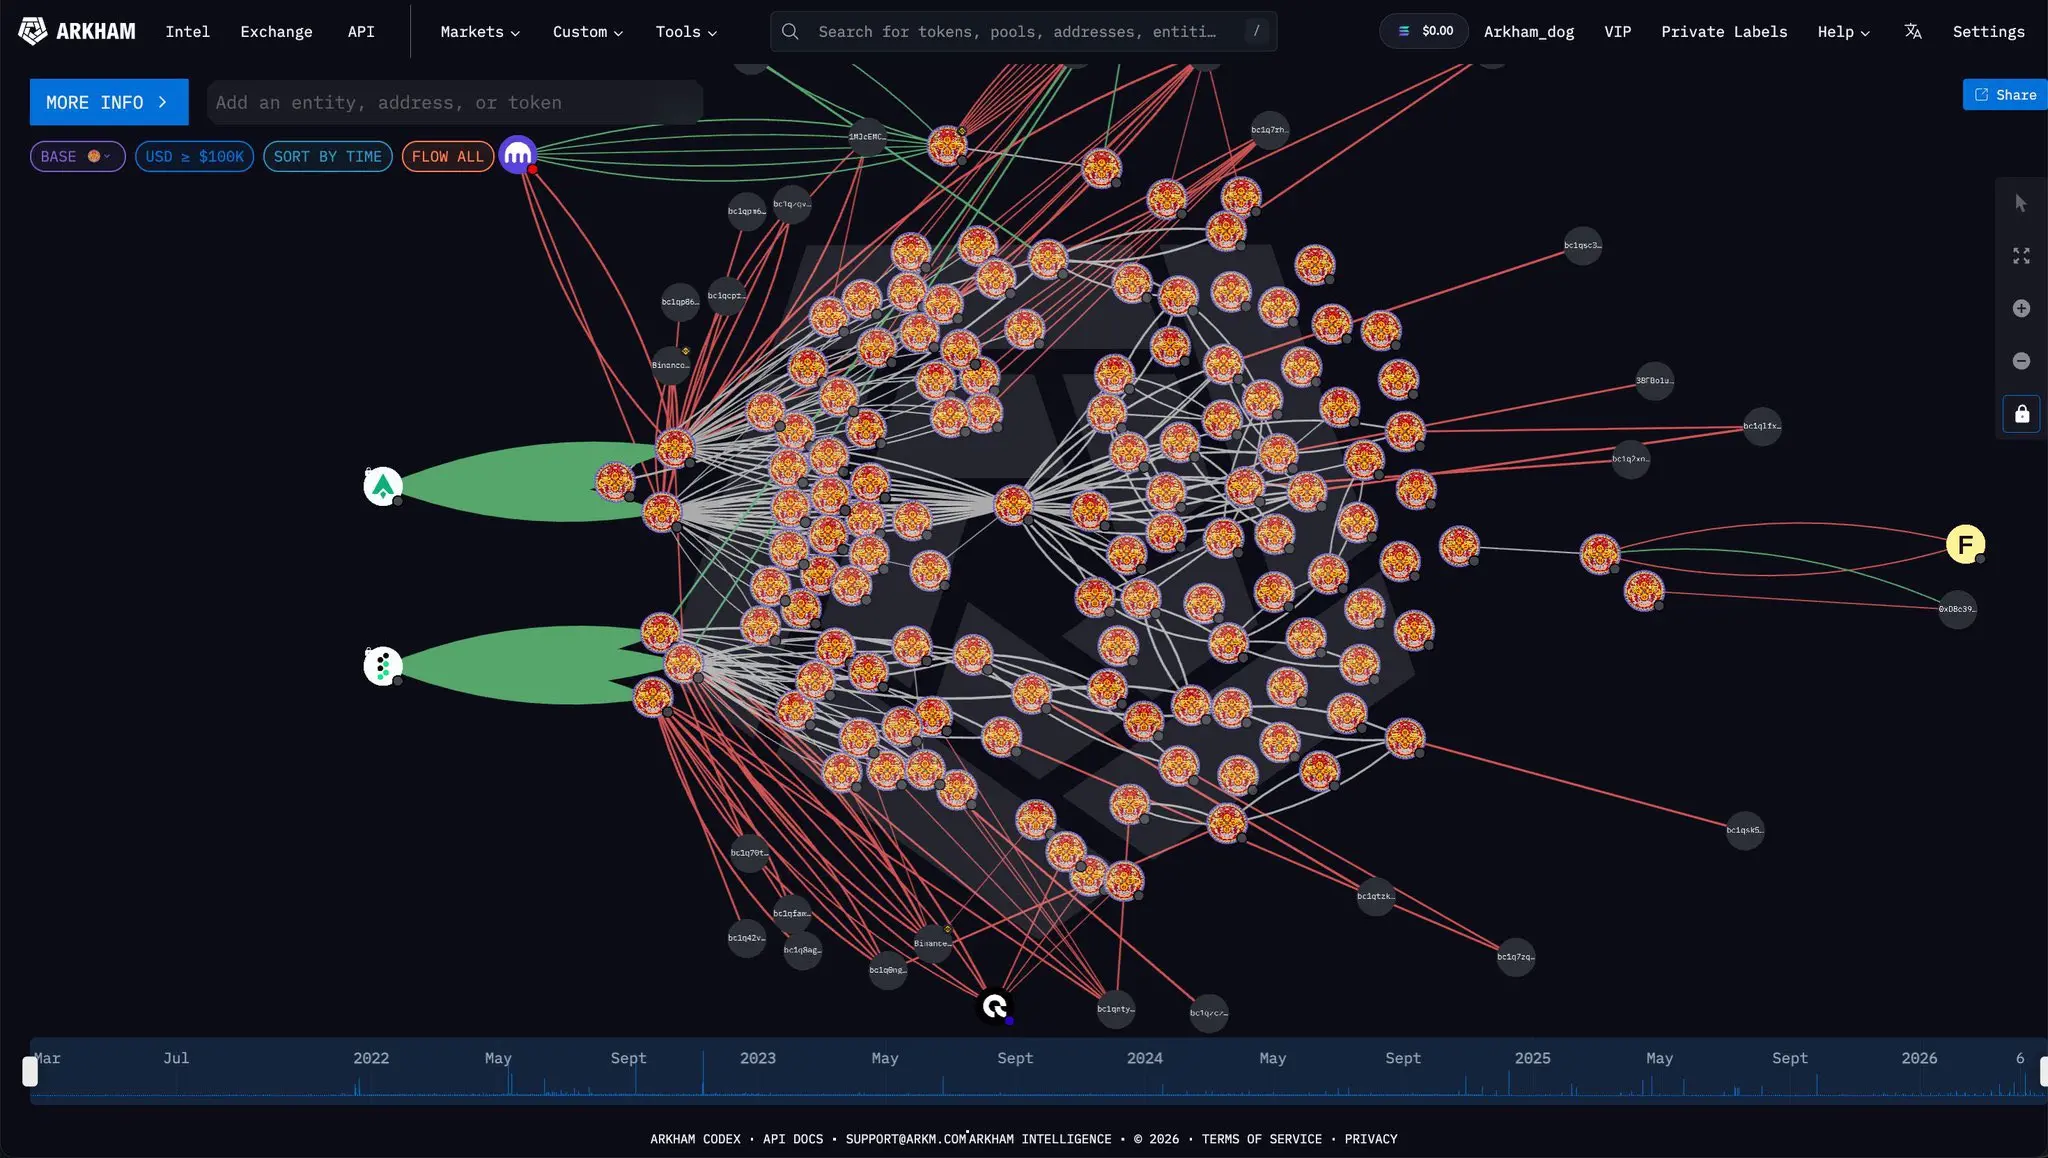Click the Share button

pos(2004,95)
